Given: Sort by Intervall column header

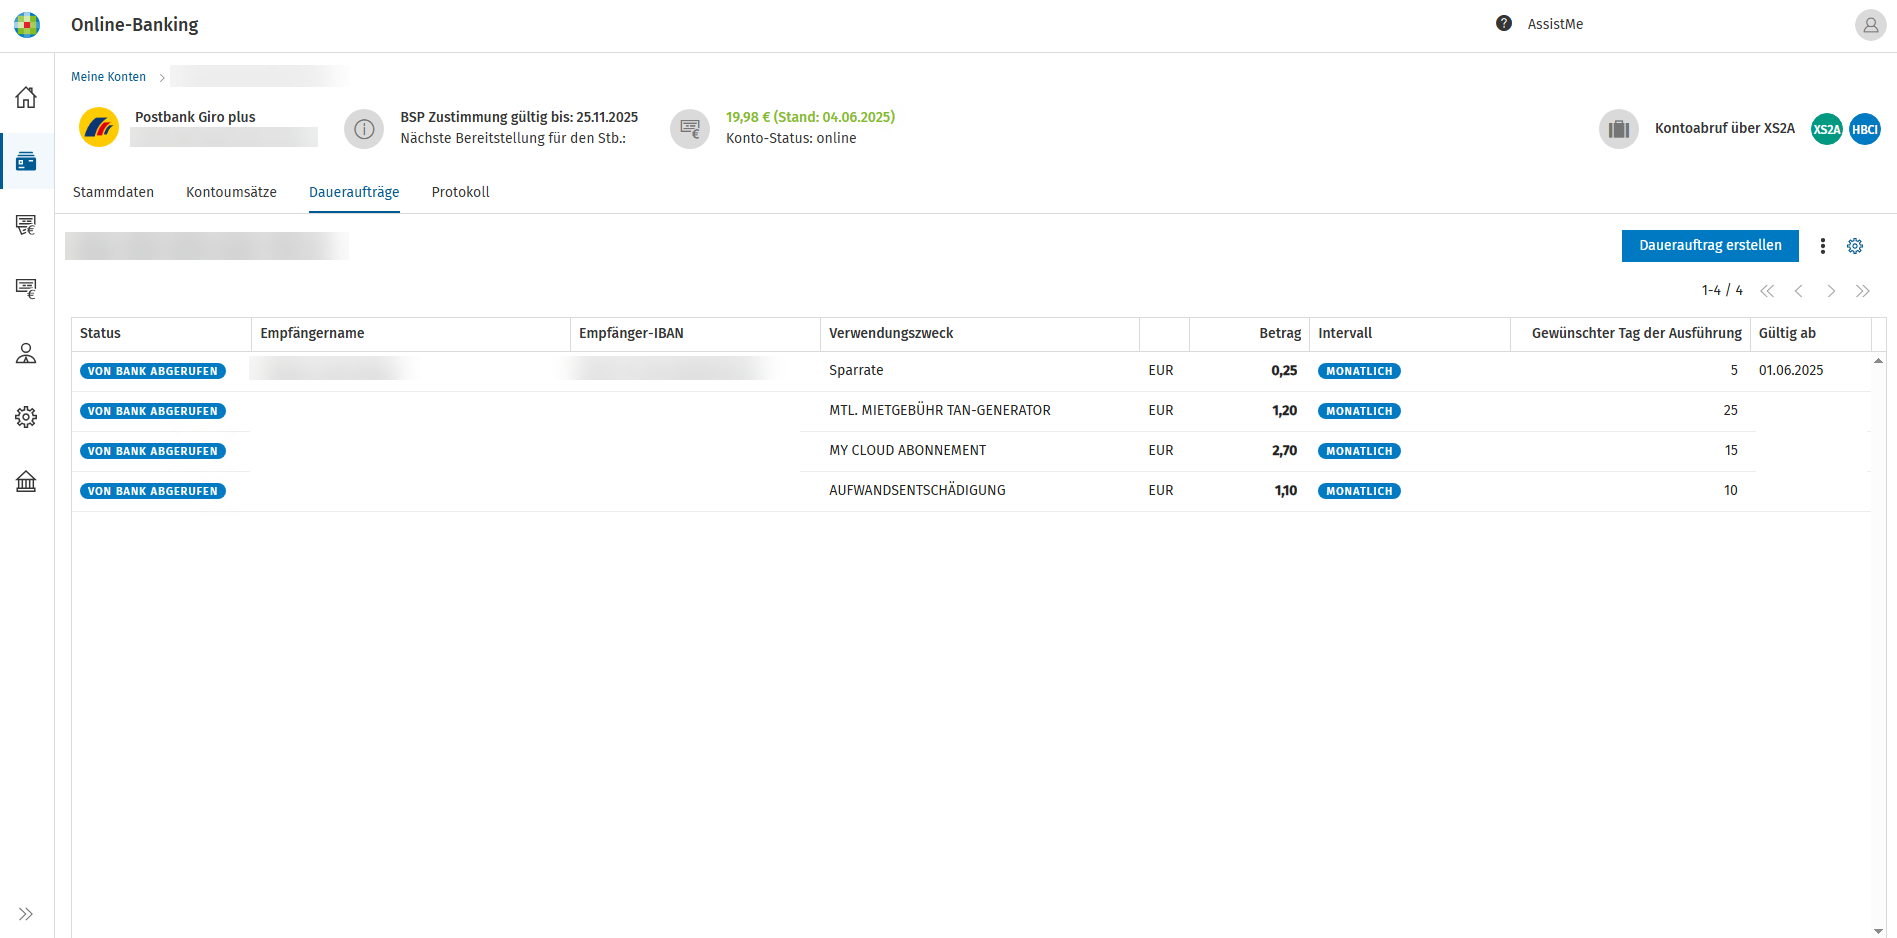Looking at the screenshot, I should click(1409, 334).
